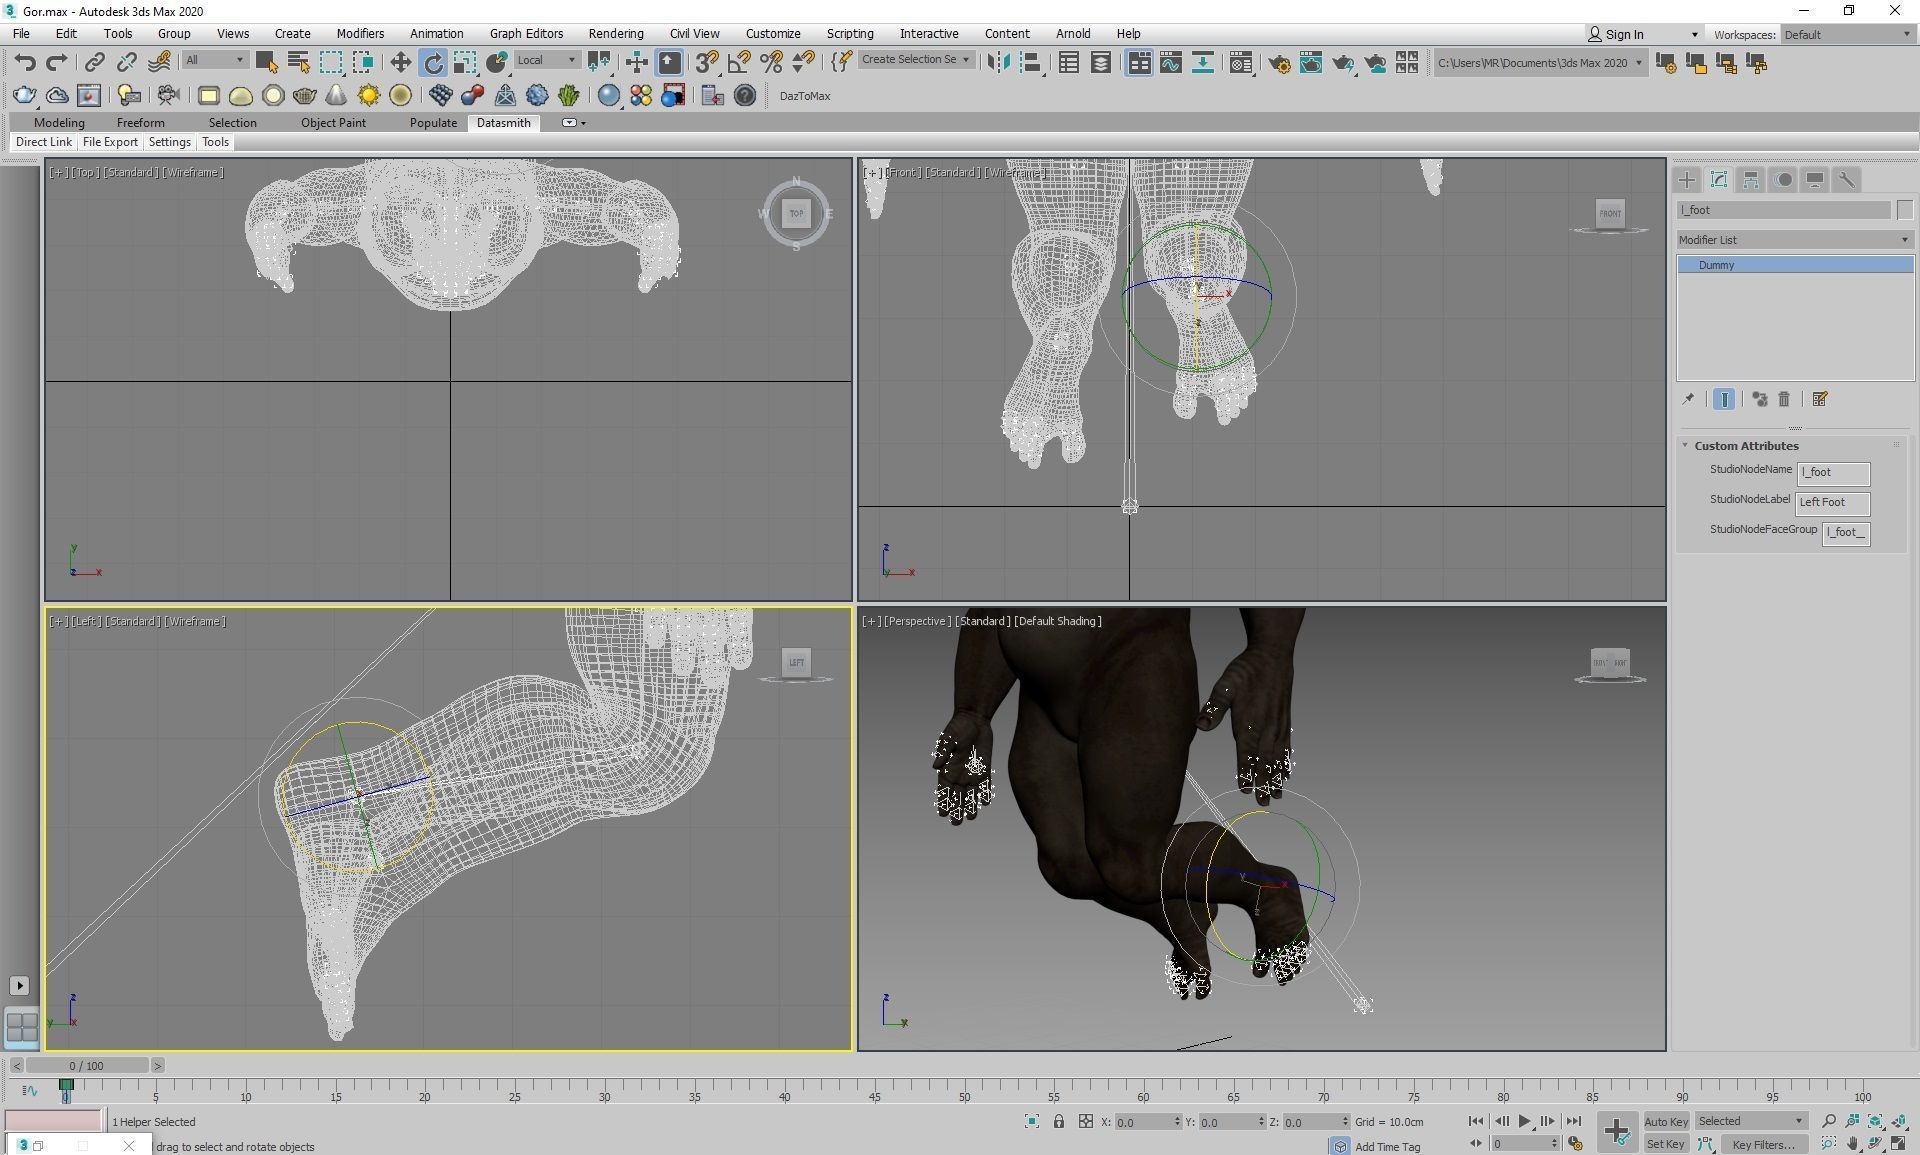Select the Dummy entry in modifier stack

pyautogui.click(x=1795, y=265)
